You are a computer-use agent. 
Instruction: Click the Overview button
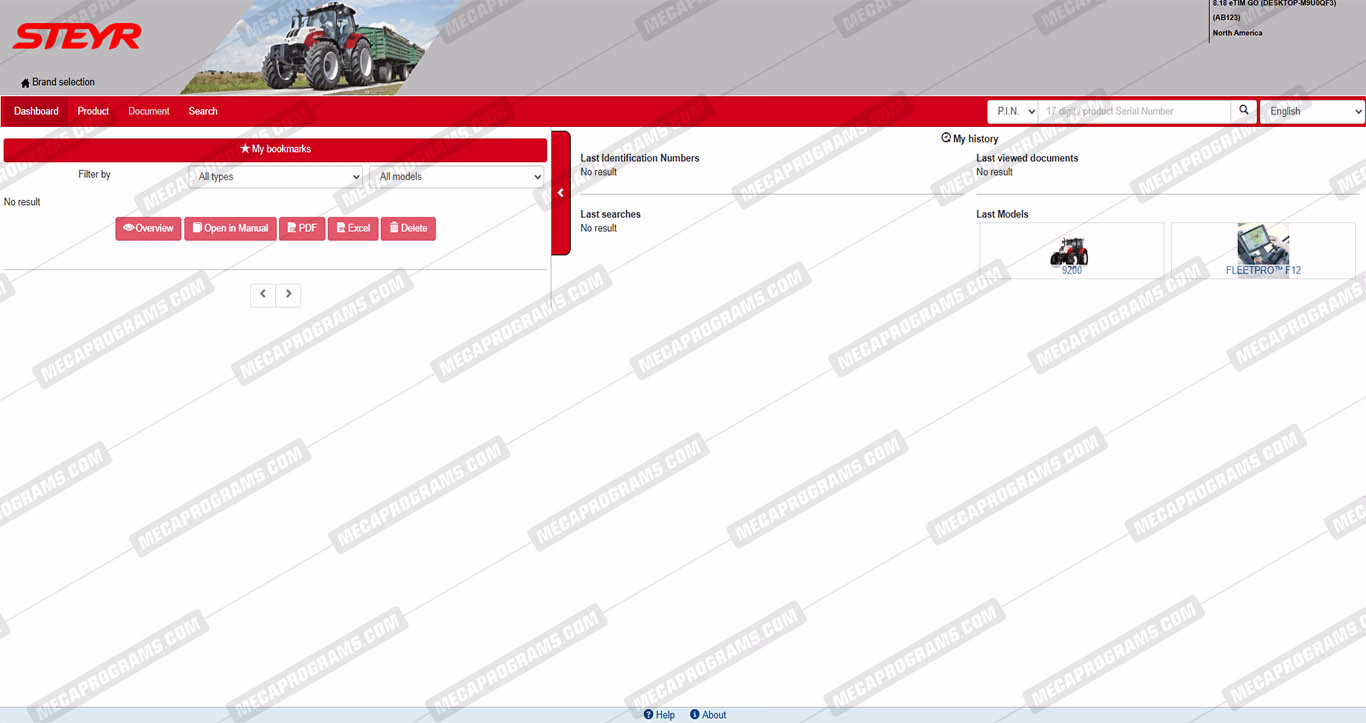[148, 228]
